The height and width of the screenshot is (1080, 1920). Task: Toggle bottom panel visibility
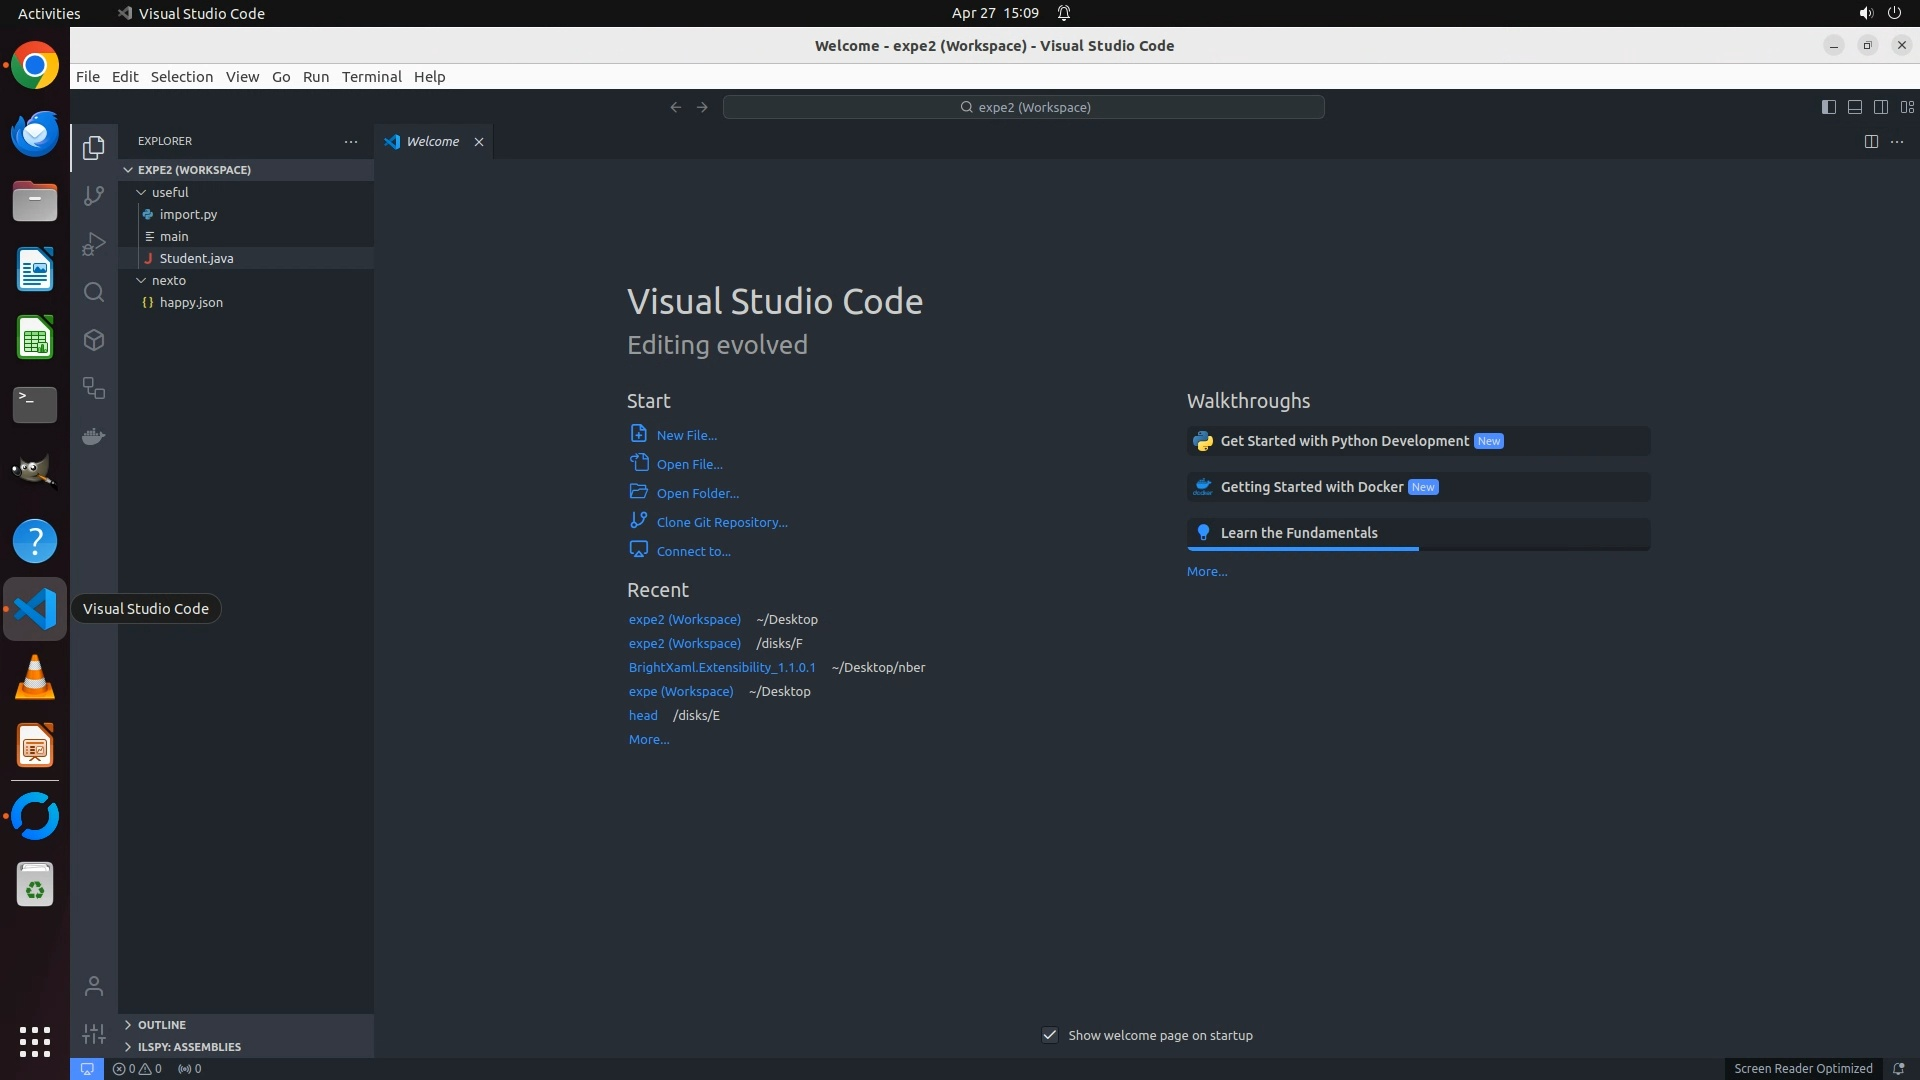(x=1854, y=107)
